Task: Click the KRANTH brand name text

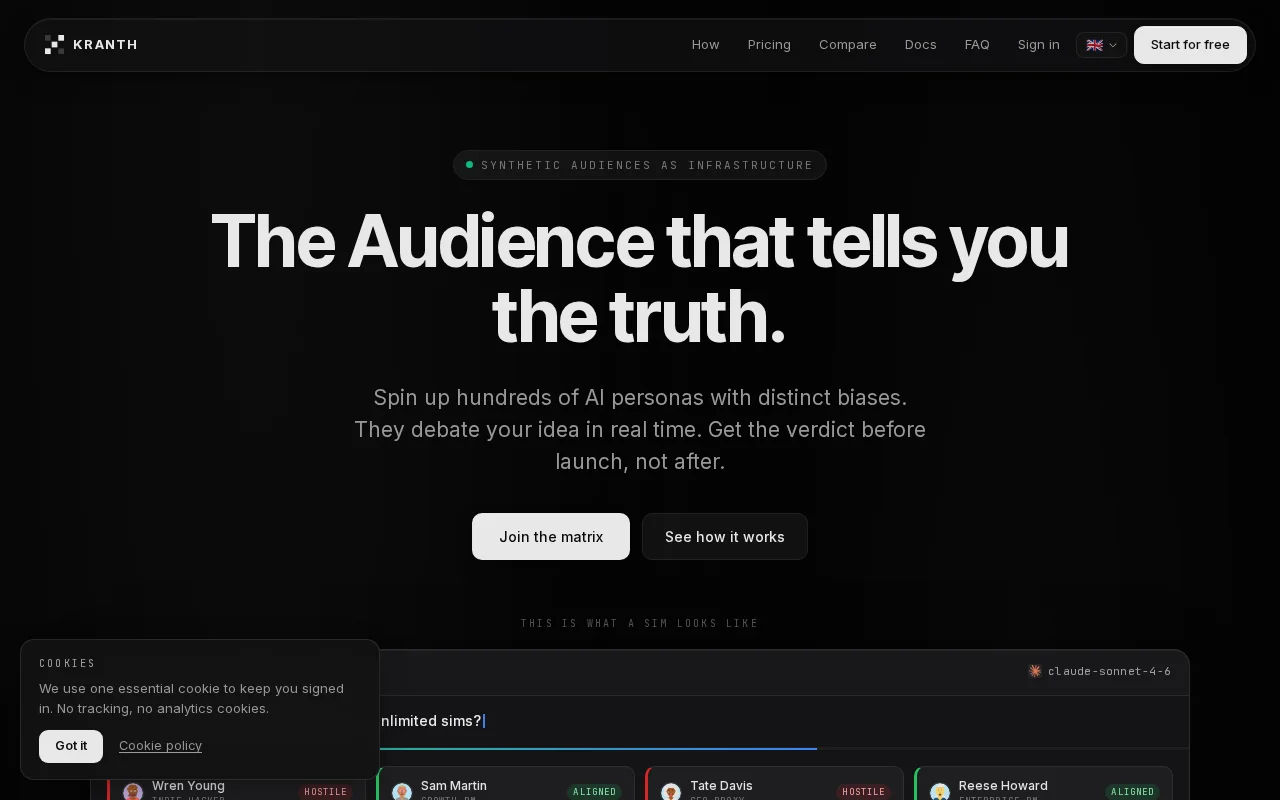Action: coord(105,45)
